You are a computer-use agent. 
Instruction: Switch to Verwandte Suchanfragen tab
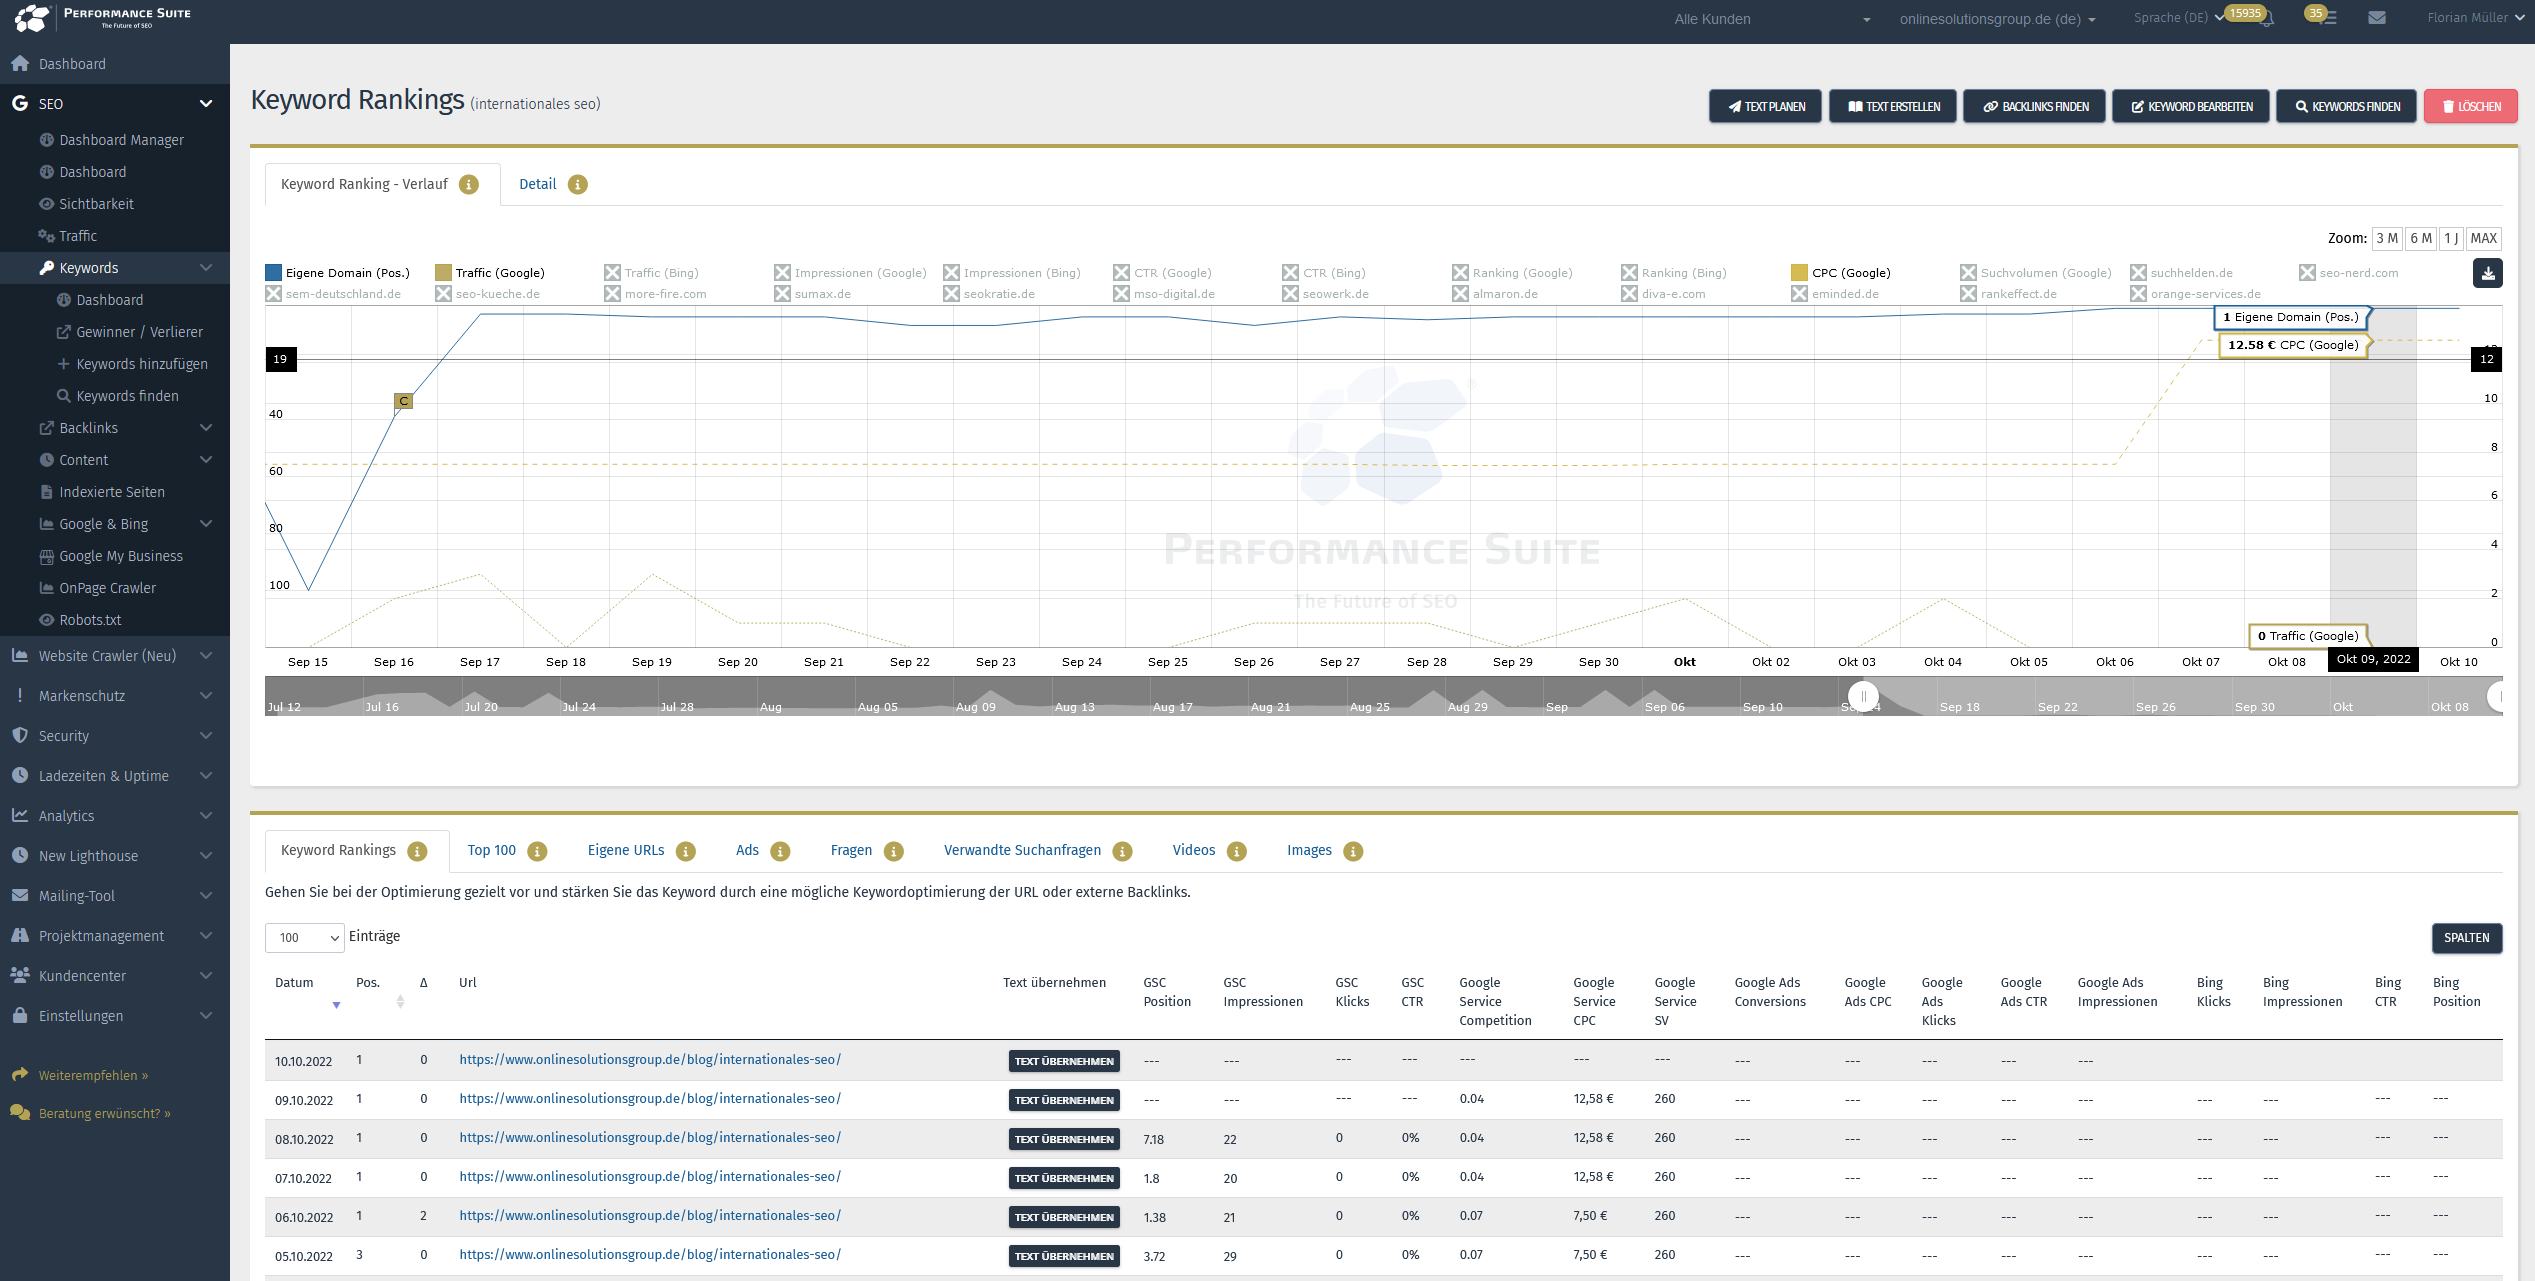click(x=1022, y=851)
